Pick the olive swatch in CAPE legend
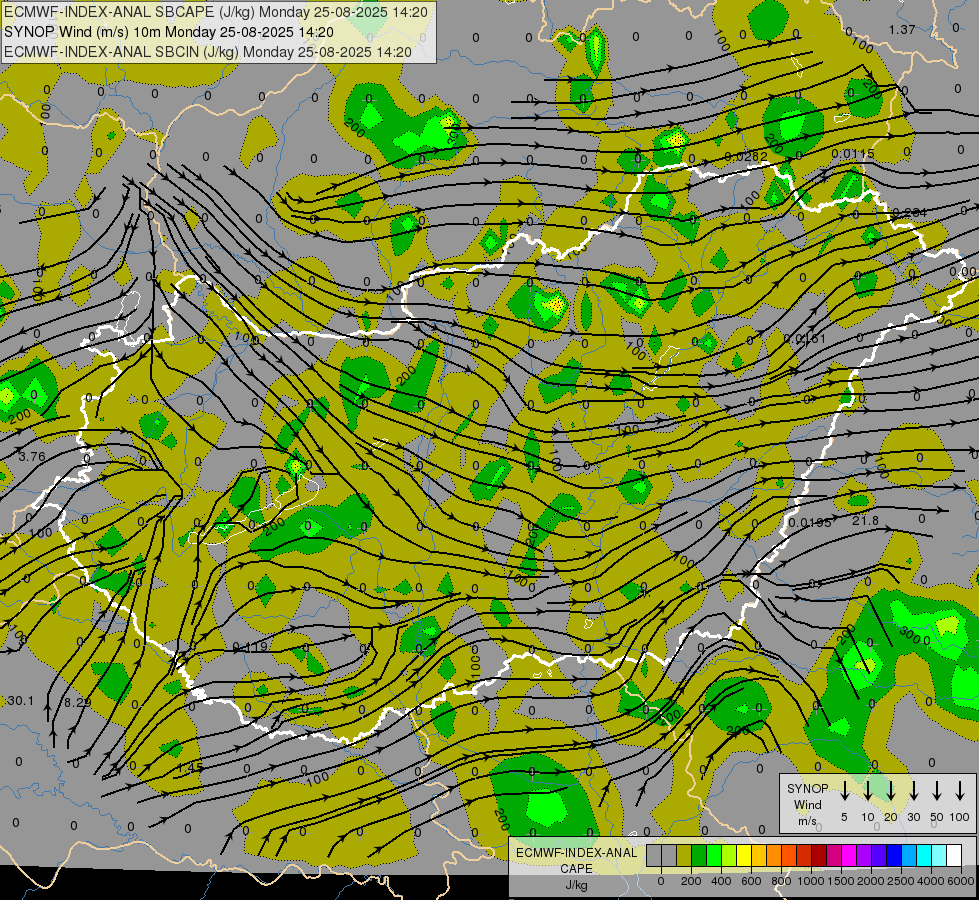This screenshot has width=979, height=900. 684,856
